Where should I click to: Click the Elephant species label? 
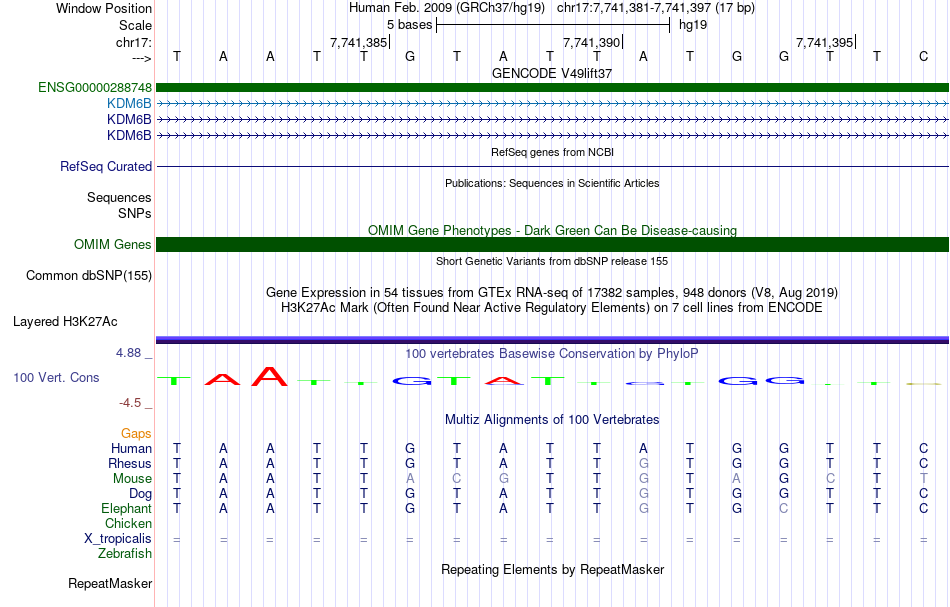(127, 509)
